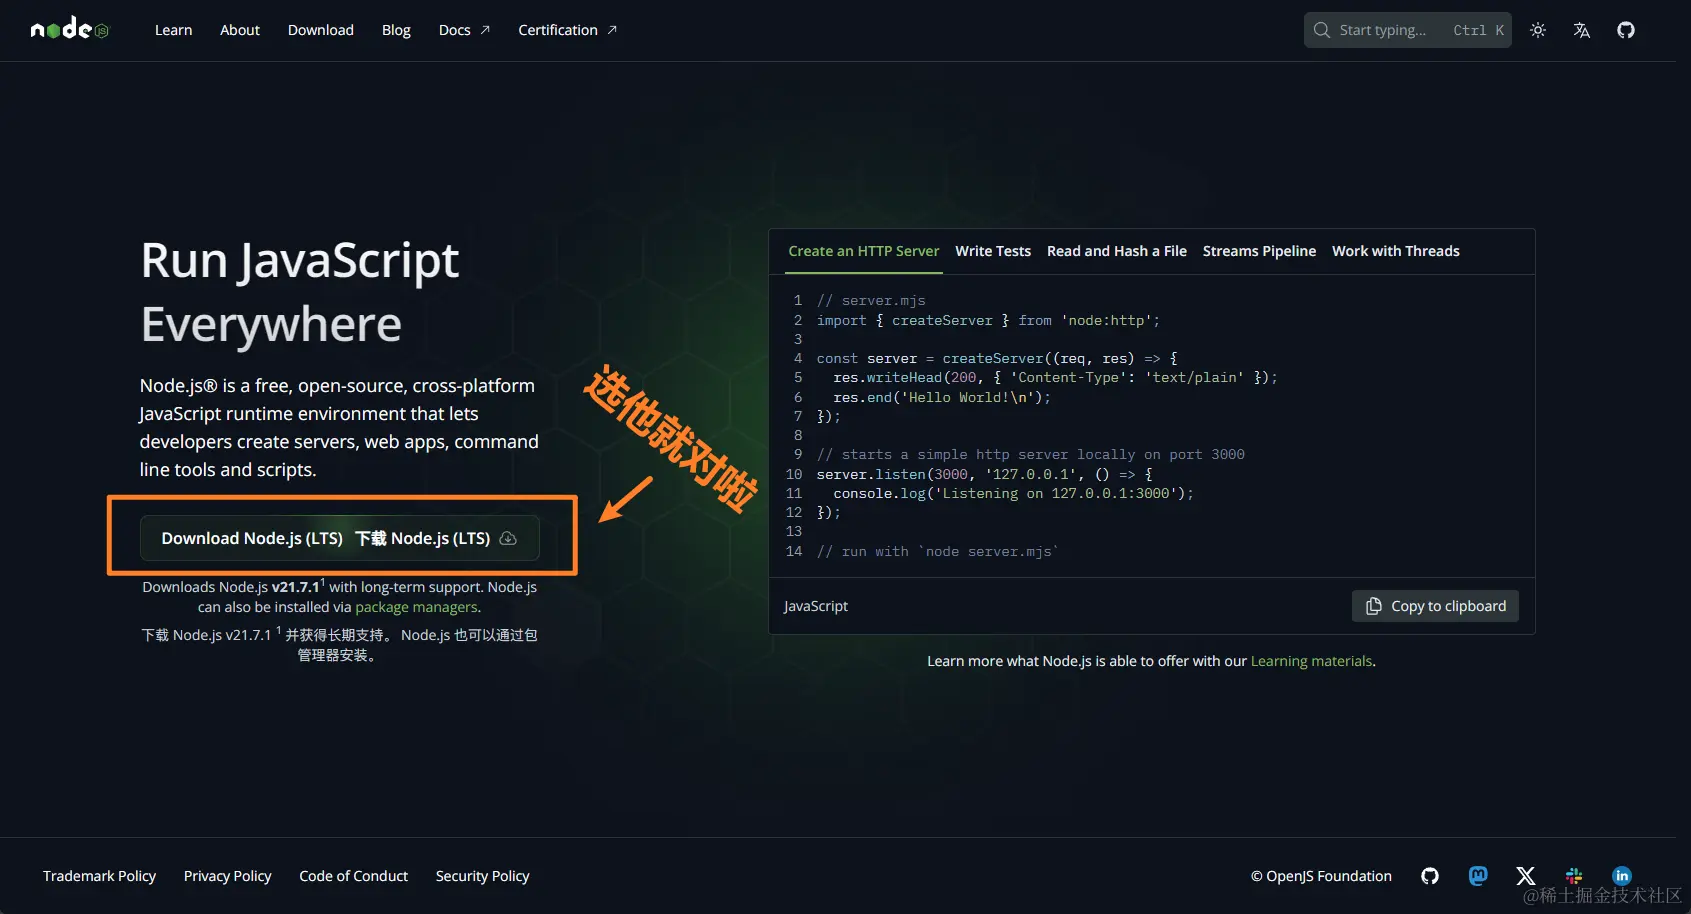Viewport: 1691px width, 914px height.
Task: Click the Node.js logo in header
Action: coord(69,29)
